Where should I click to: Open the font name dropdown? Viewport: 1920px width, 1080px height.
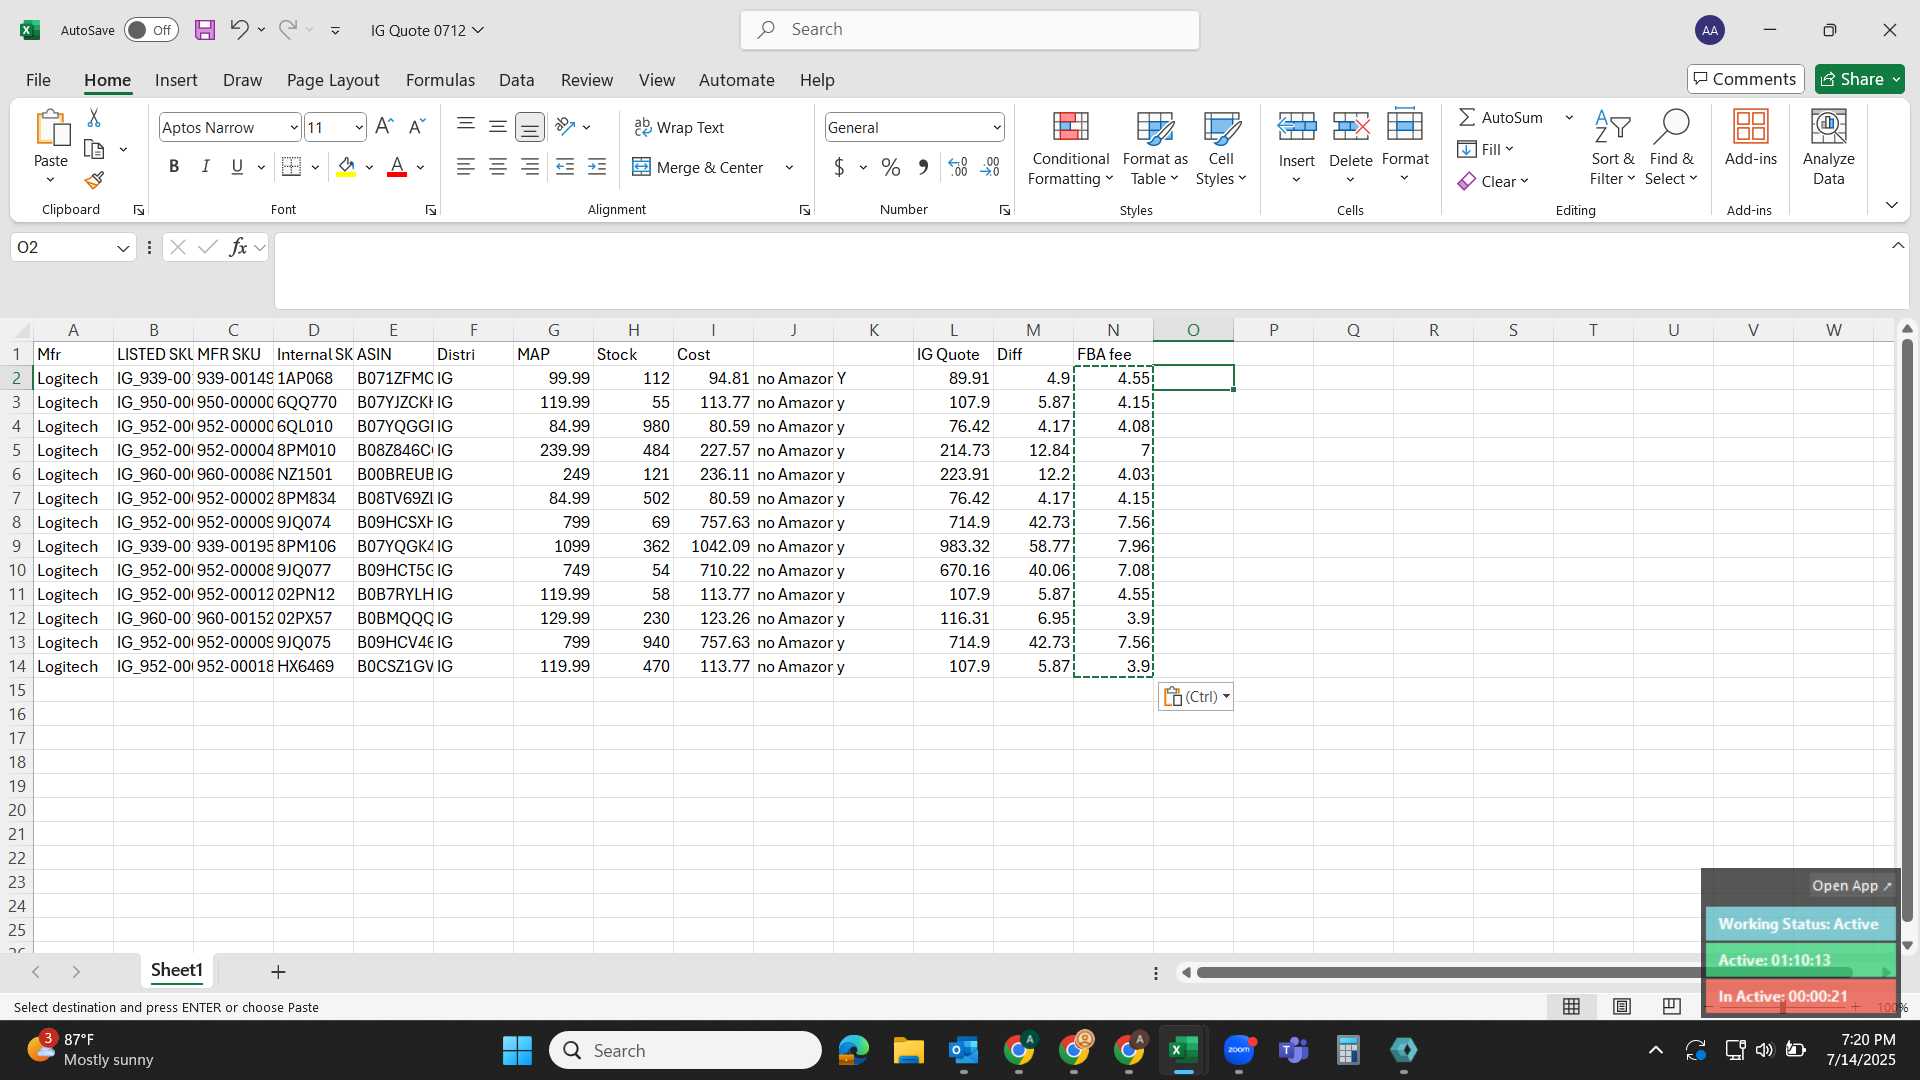pyautogui.click(x=293, y=127)
